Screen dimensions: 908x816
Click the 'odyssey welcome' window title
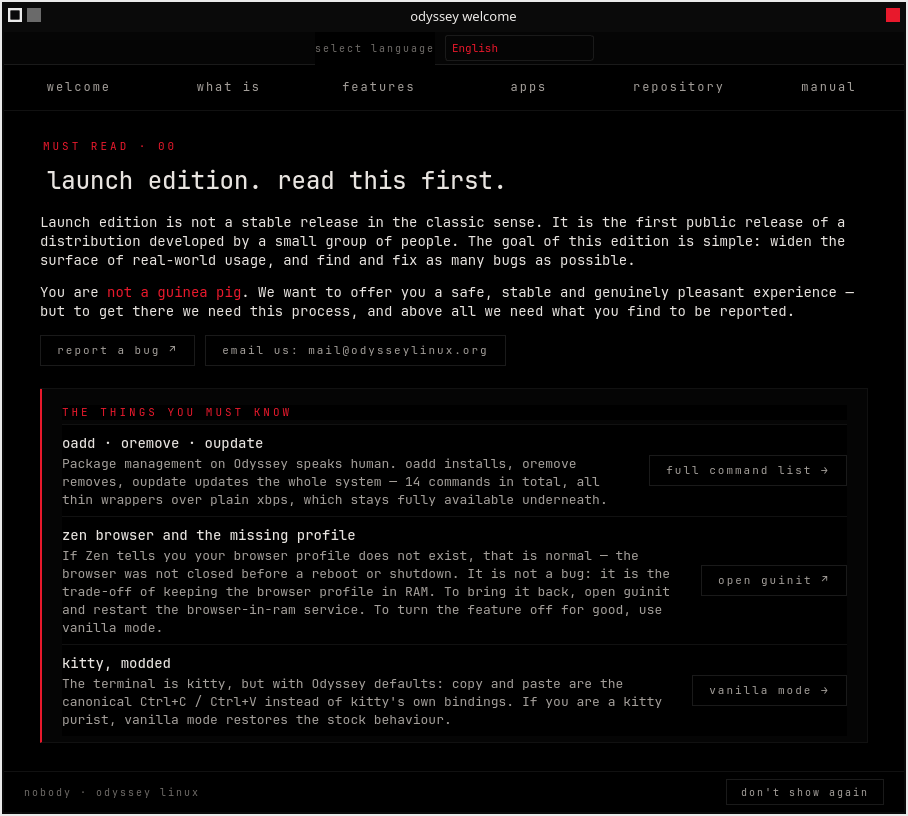[463, 17]
